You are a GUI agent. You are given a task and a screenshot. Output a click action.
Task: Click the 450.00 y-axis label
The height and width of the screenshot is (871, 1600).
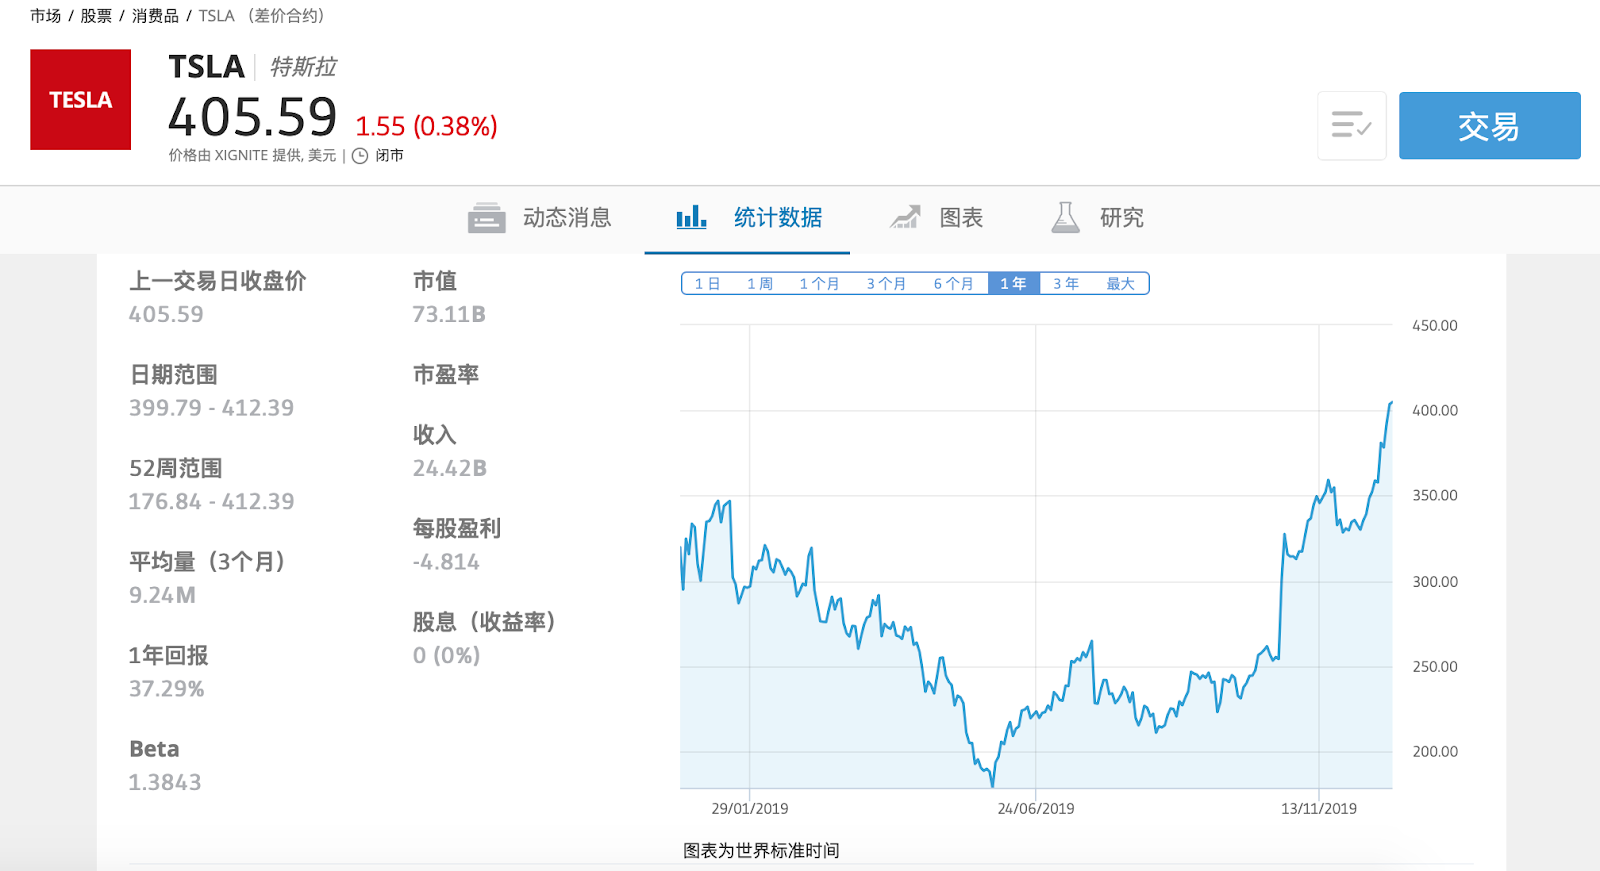point(1435,325)
